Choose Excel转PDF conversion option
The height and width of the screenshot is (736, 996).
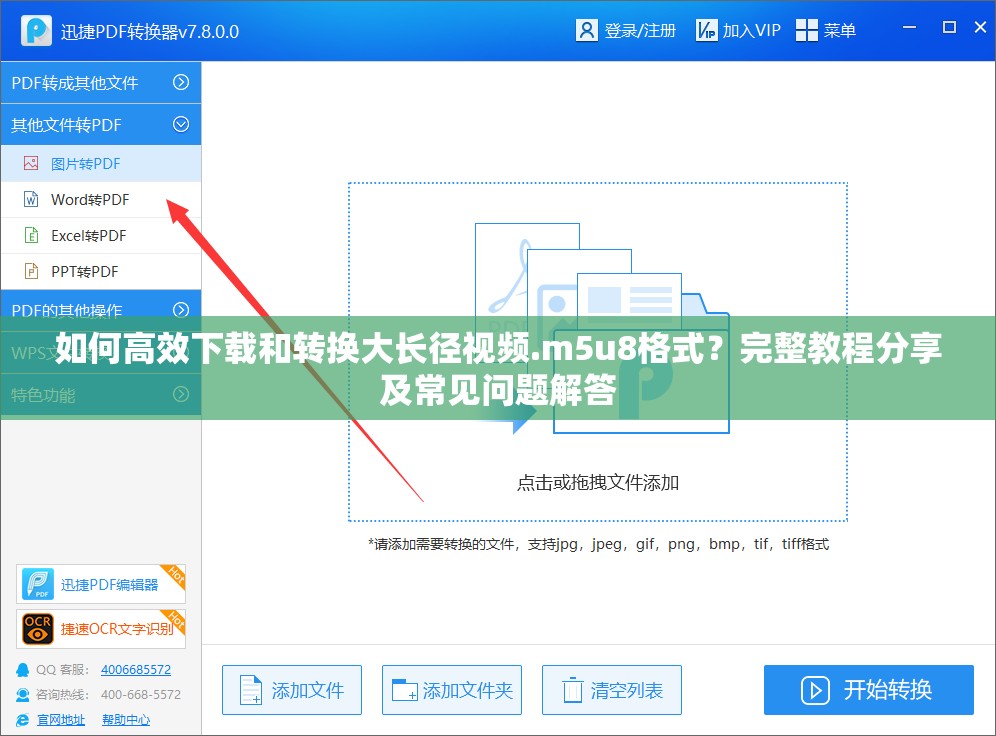click(88, 236)
